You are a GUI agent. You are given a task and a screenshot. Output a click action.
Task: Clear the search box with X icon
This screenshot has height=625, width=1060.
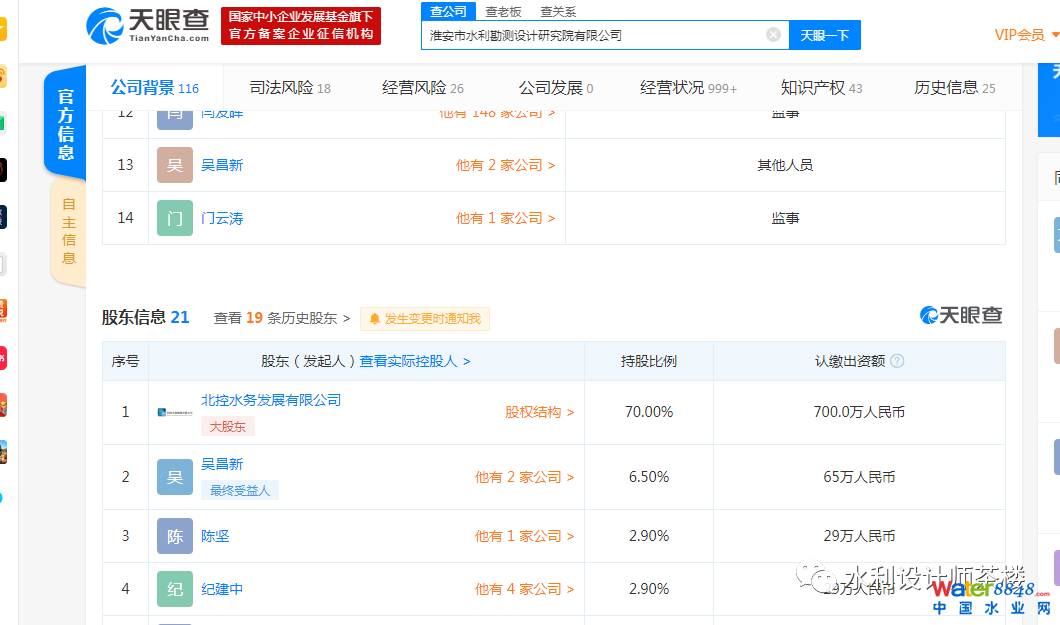click(773, 35)
